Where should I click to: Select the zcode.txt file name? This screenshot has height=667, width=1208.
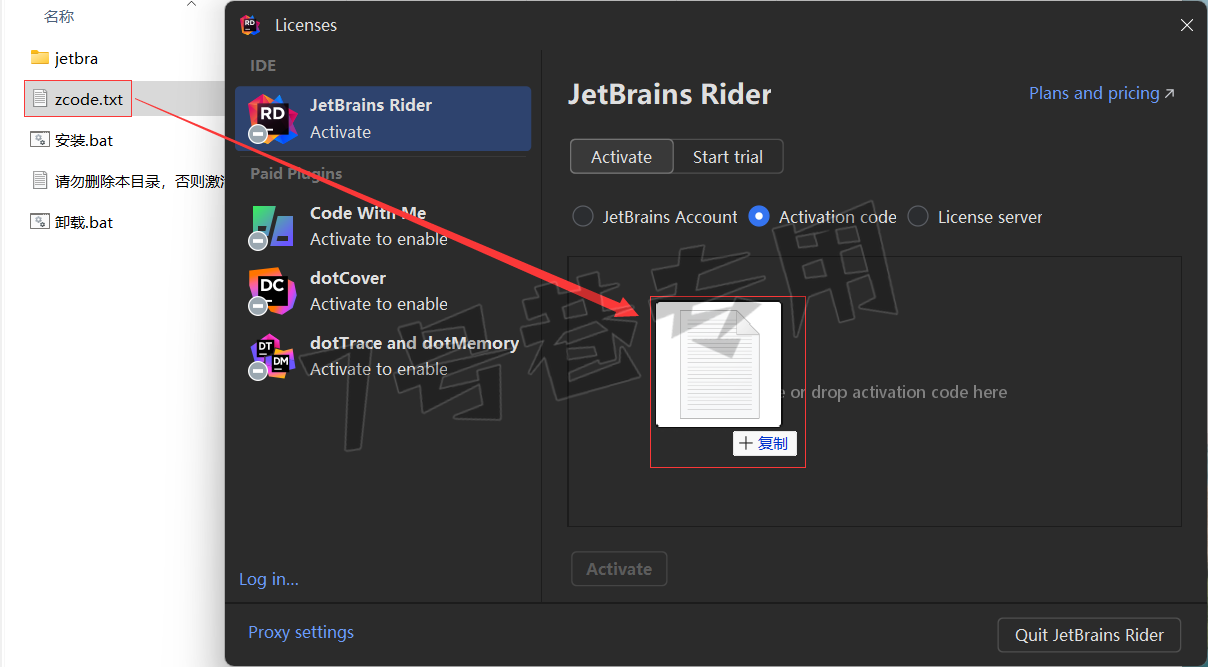(x=89, y=99)
